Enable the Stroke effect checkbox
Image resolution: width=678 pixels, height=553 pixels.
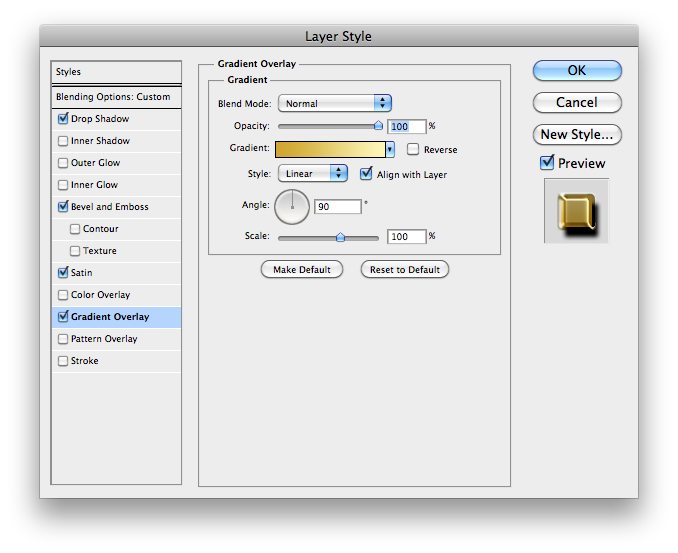pos(63,361)
